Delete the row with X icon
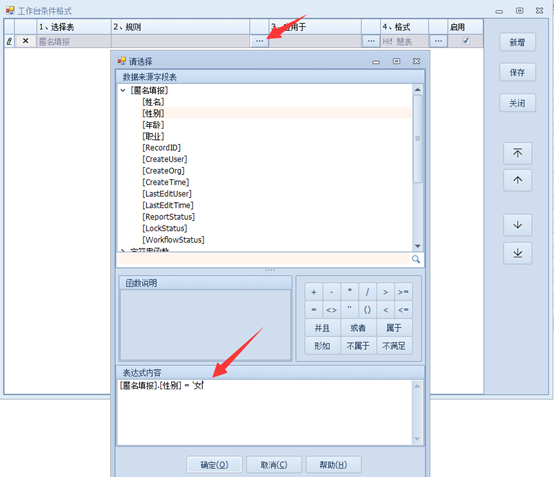 (25, 41)
